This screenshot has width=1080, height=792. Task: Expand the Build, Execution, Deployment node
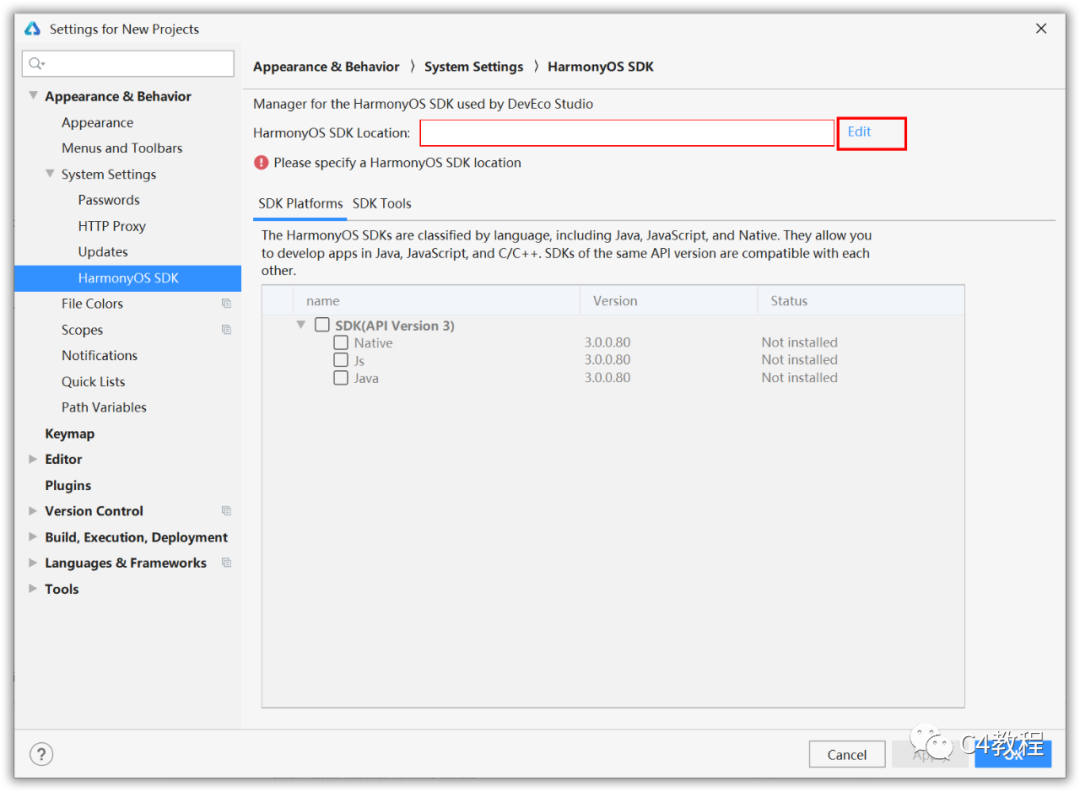[32, 536]
